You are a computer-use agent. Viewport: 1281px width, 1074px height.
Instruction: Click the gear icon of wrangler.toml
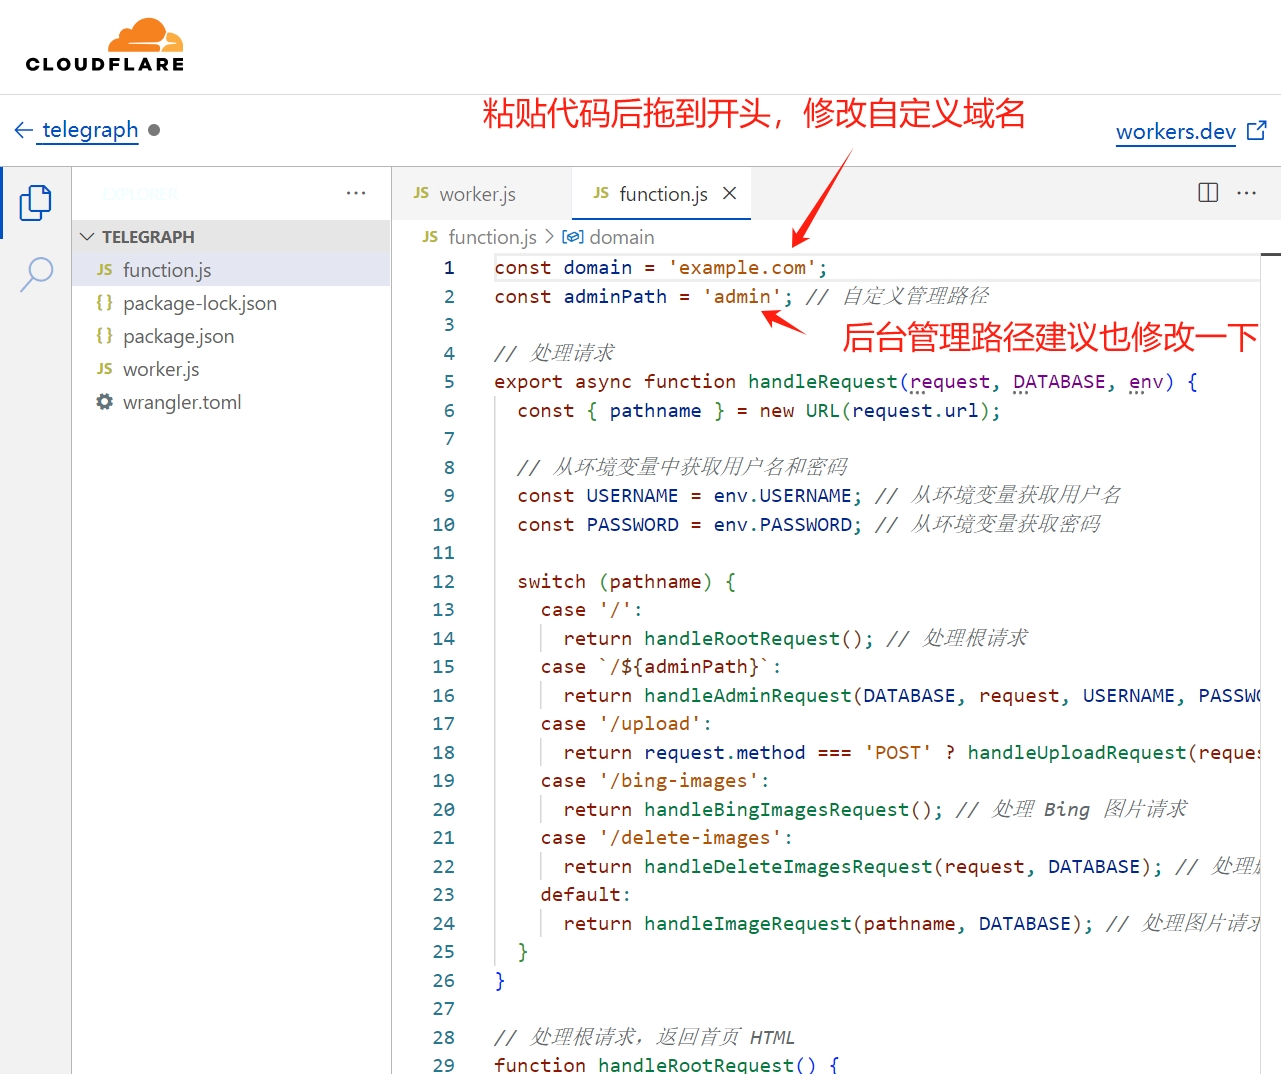pos(105,402)
